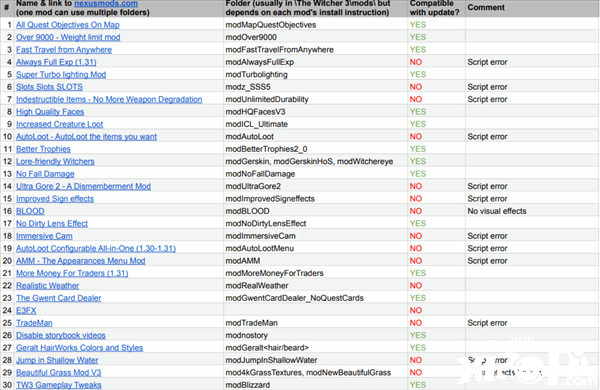600x390 pixels.
Task: Select the Compatible with update? header
Action: pyautogui.click(x=437, y=8)
